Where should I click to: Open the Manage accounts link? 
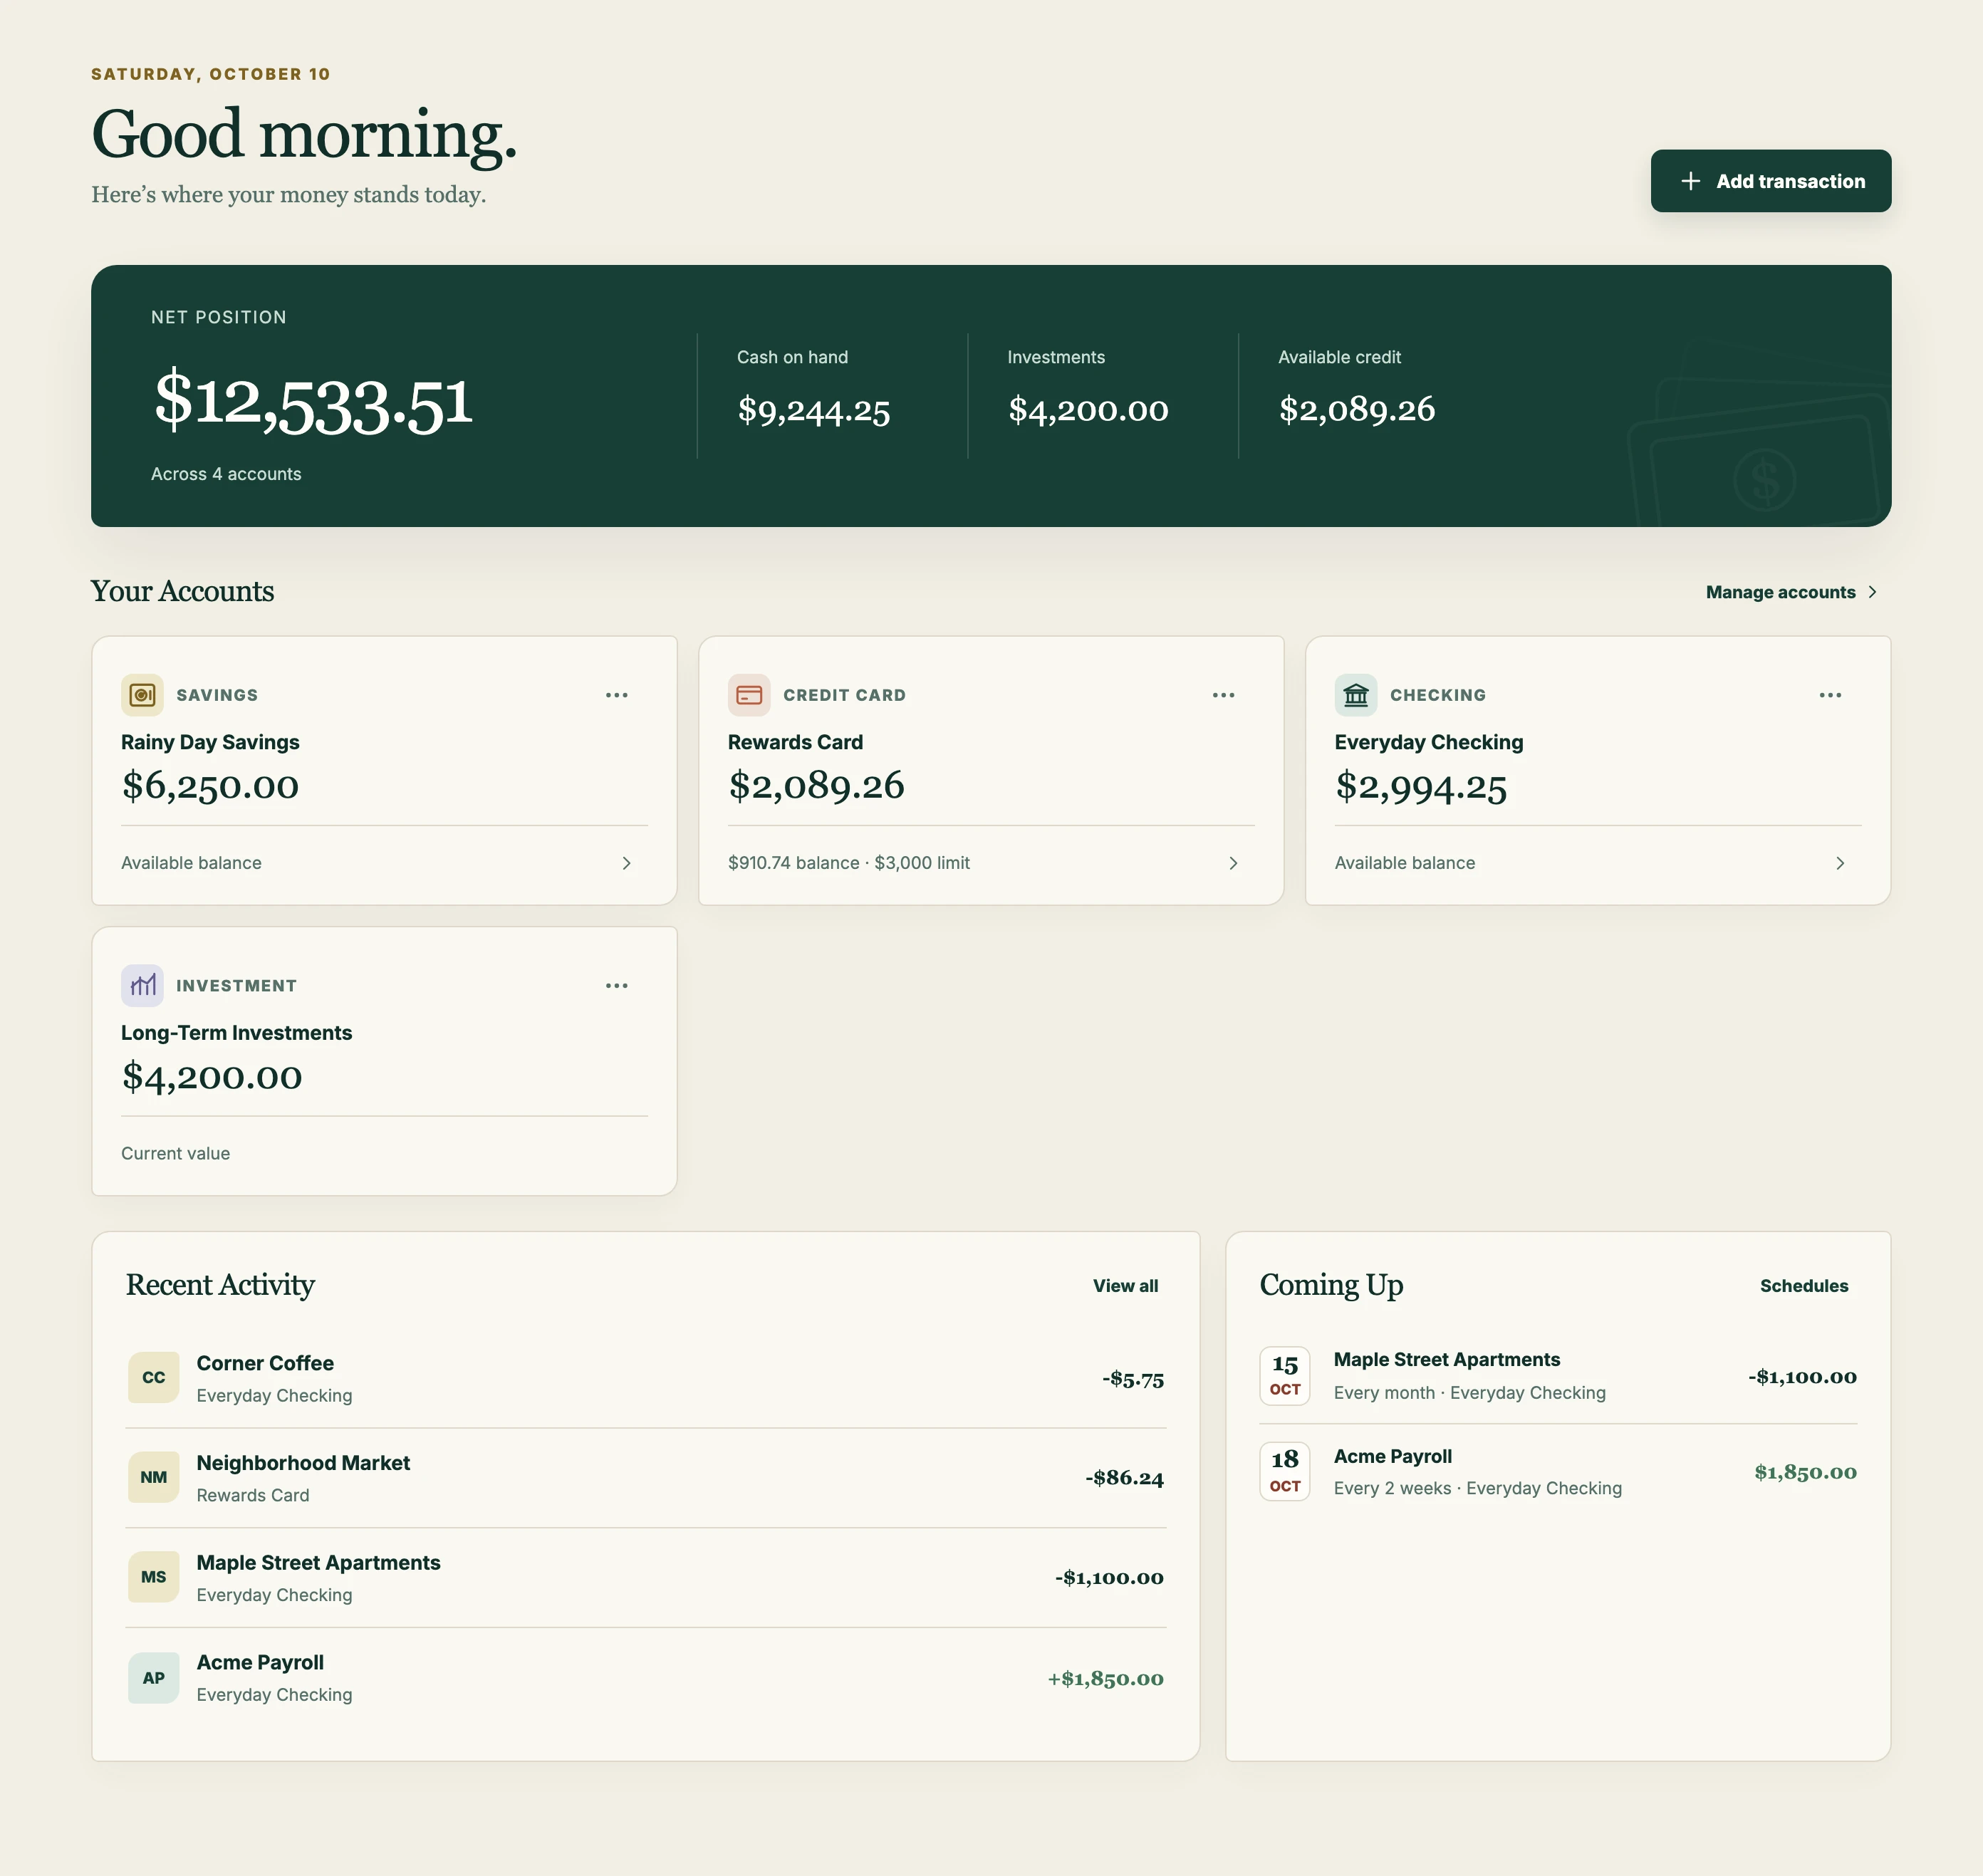pyautogui.click(x=1792, y=592)
